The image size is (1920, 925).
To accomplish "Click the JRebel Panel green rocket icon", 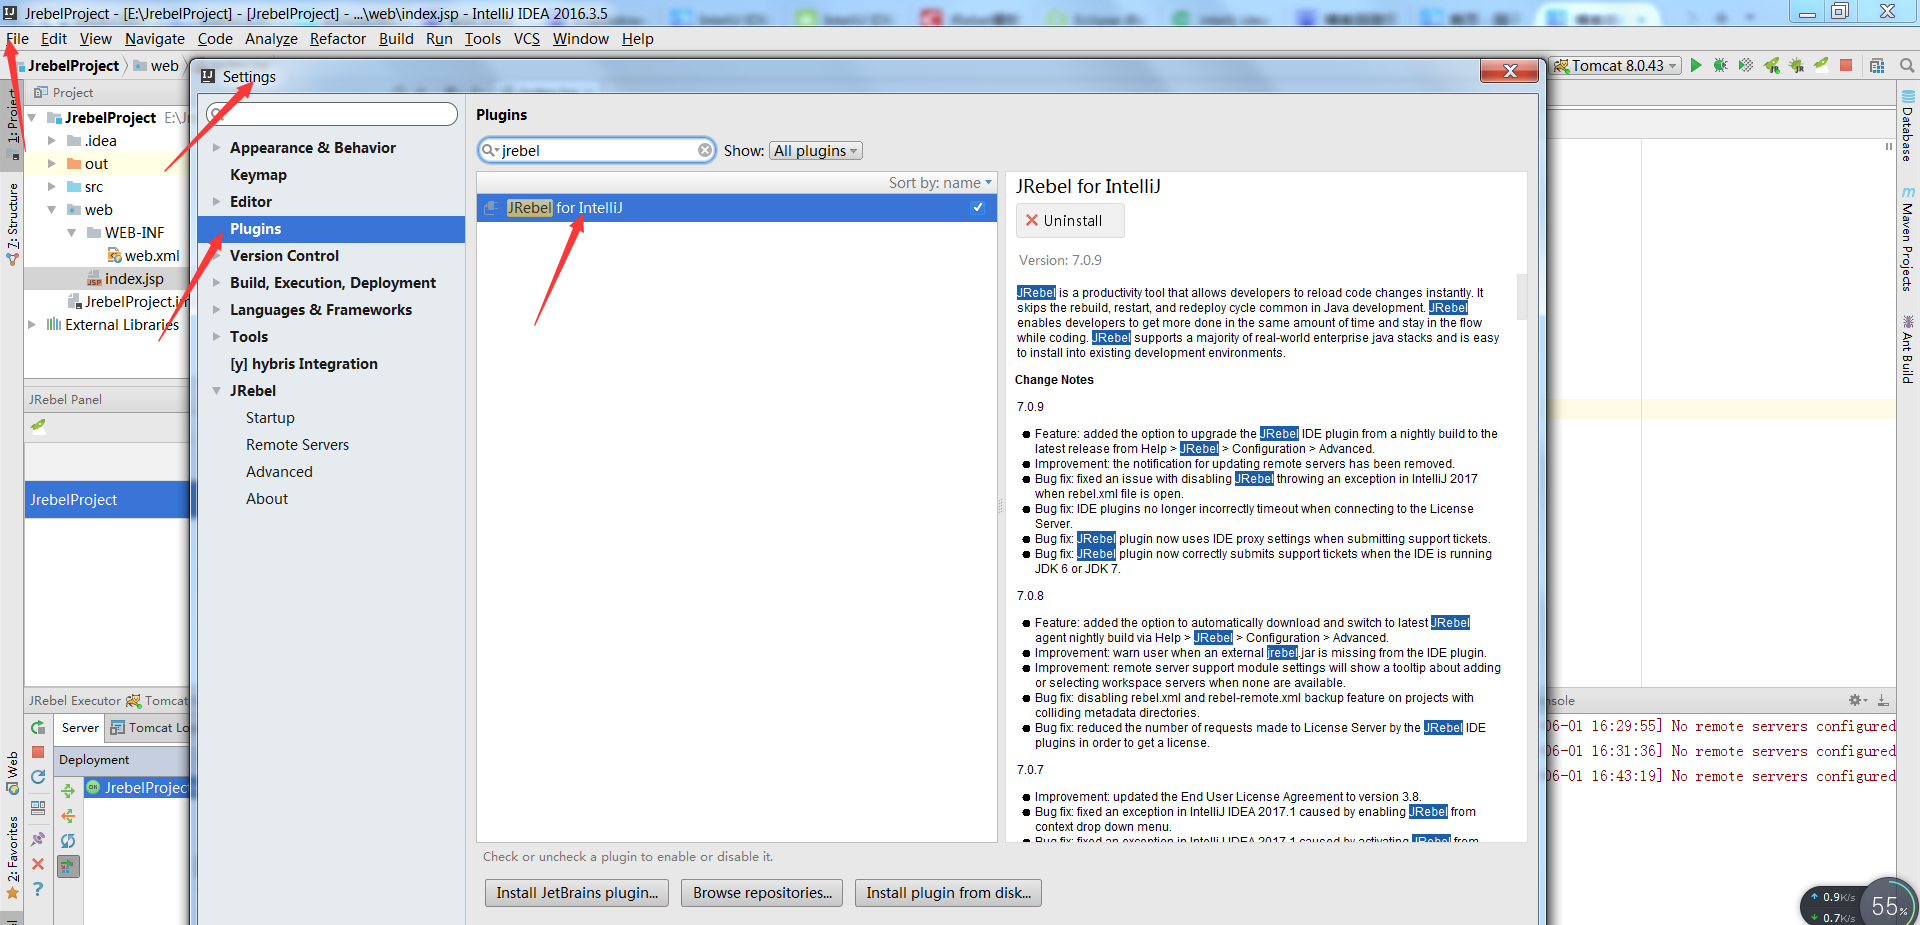I will point(38,426).
